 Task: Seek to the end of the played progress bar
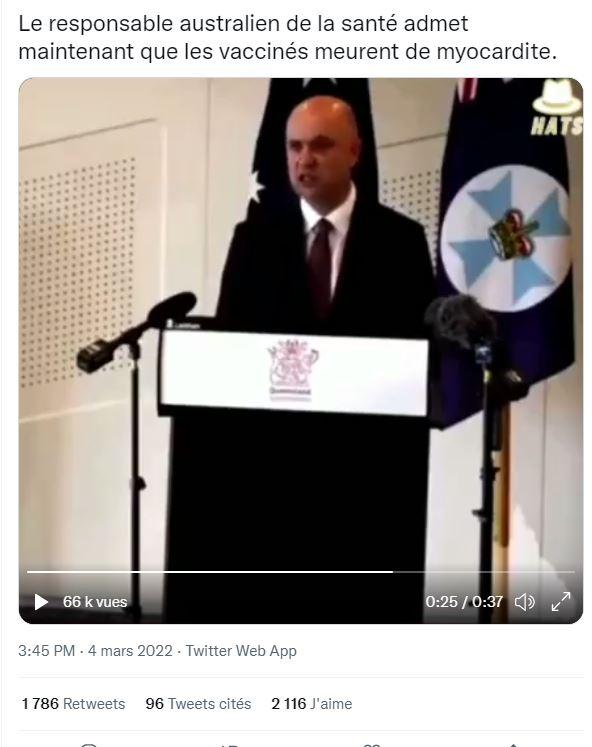tap(392, 571)
